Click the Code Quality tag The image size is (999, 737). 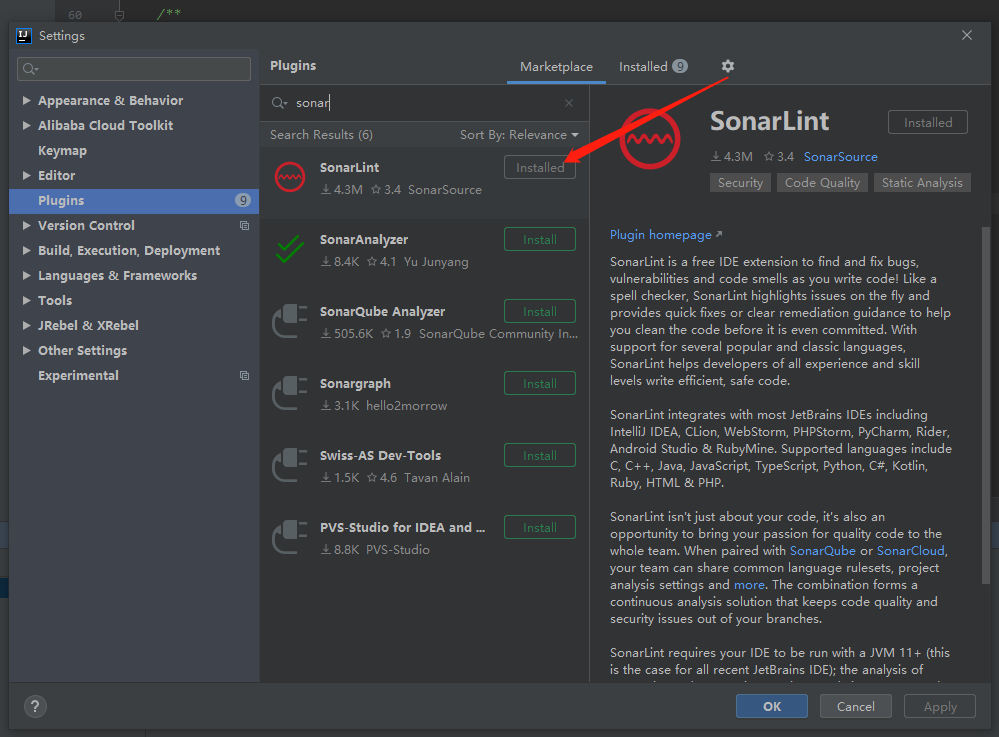pos(822,183)
